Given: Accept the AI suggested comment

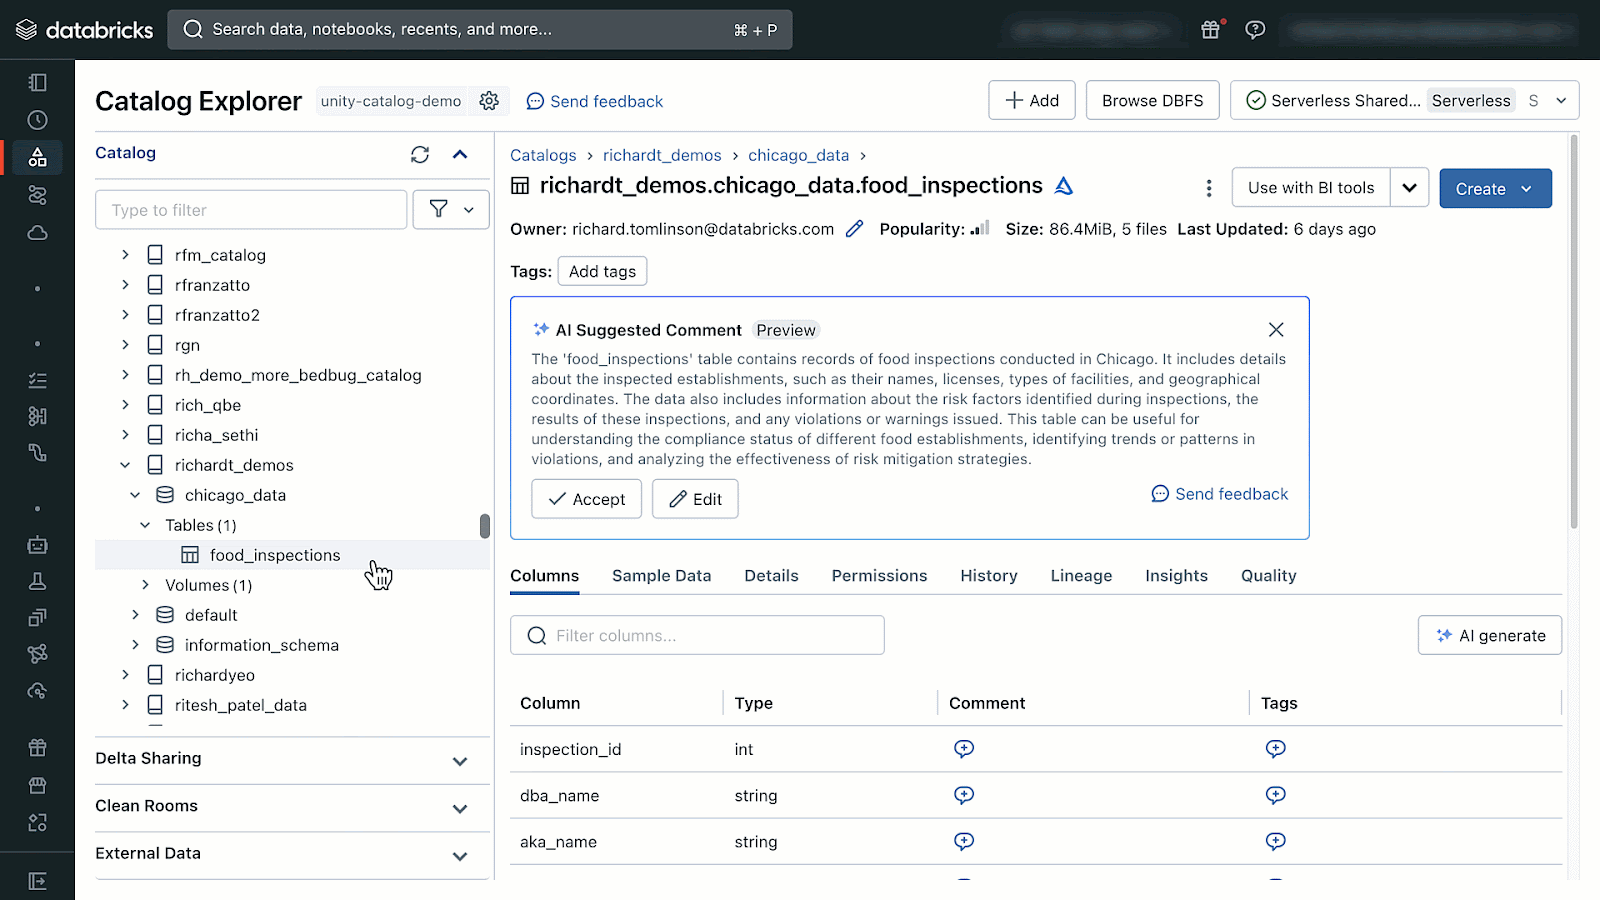Looking at the screenshot, I should [x=586, y=499].
